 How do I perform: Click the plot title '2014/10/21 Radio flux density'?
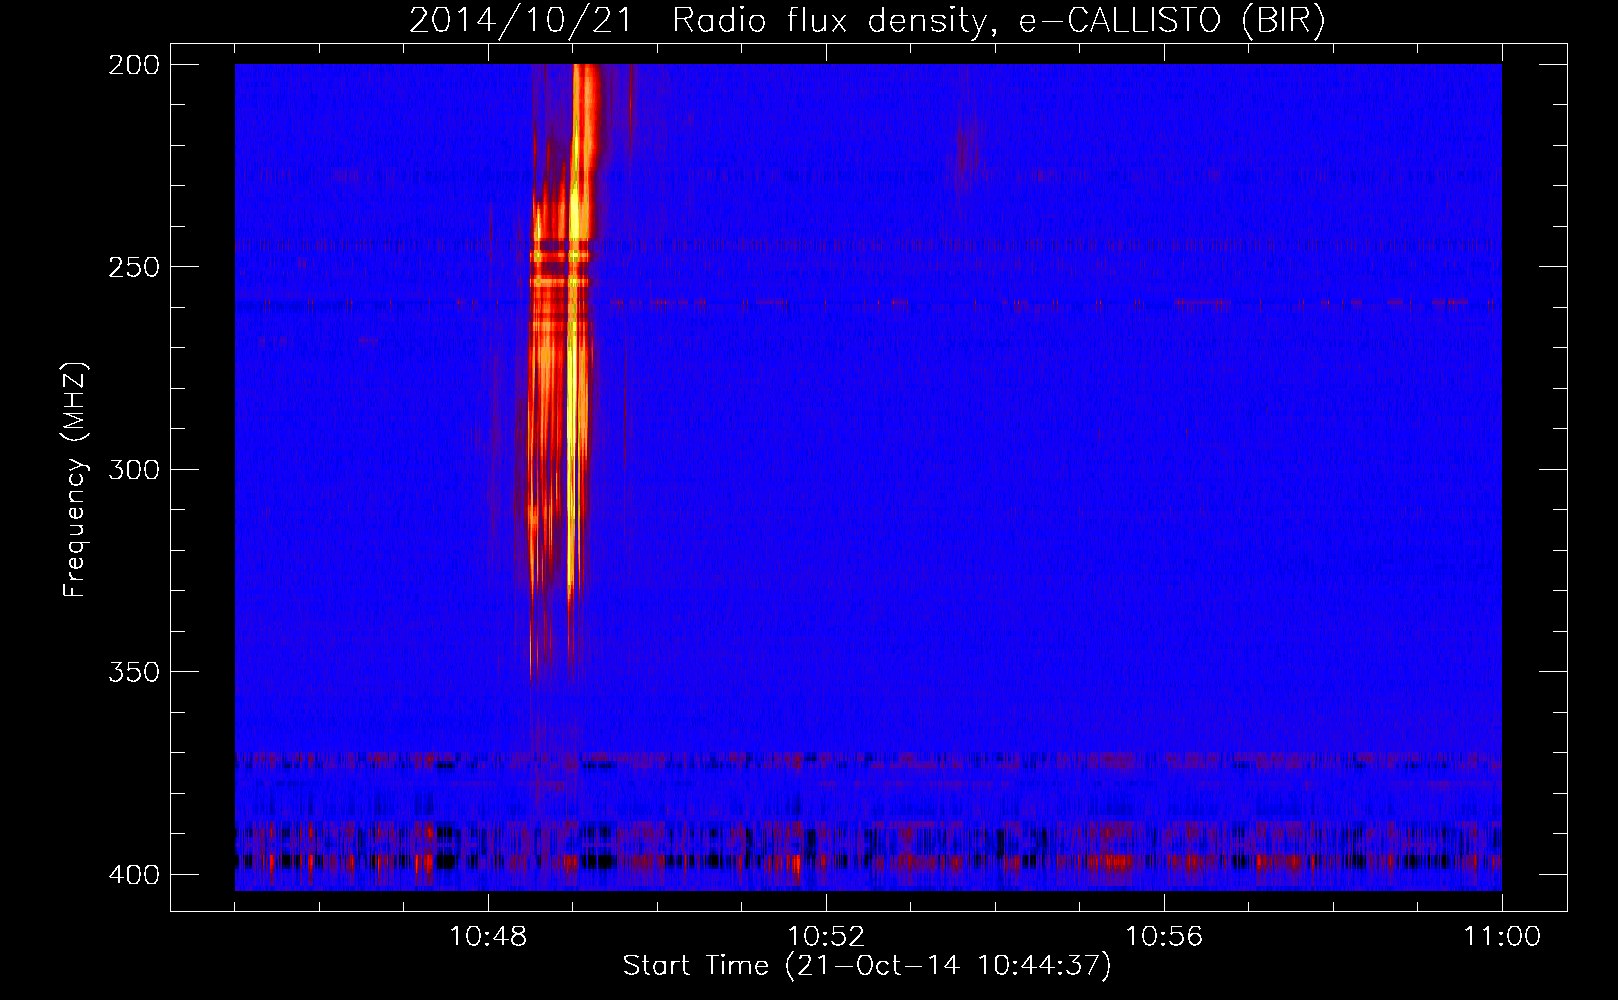tap(866, 21)
